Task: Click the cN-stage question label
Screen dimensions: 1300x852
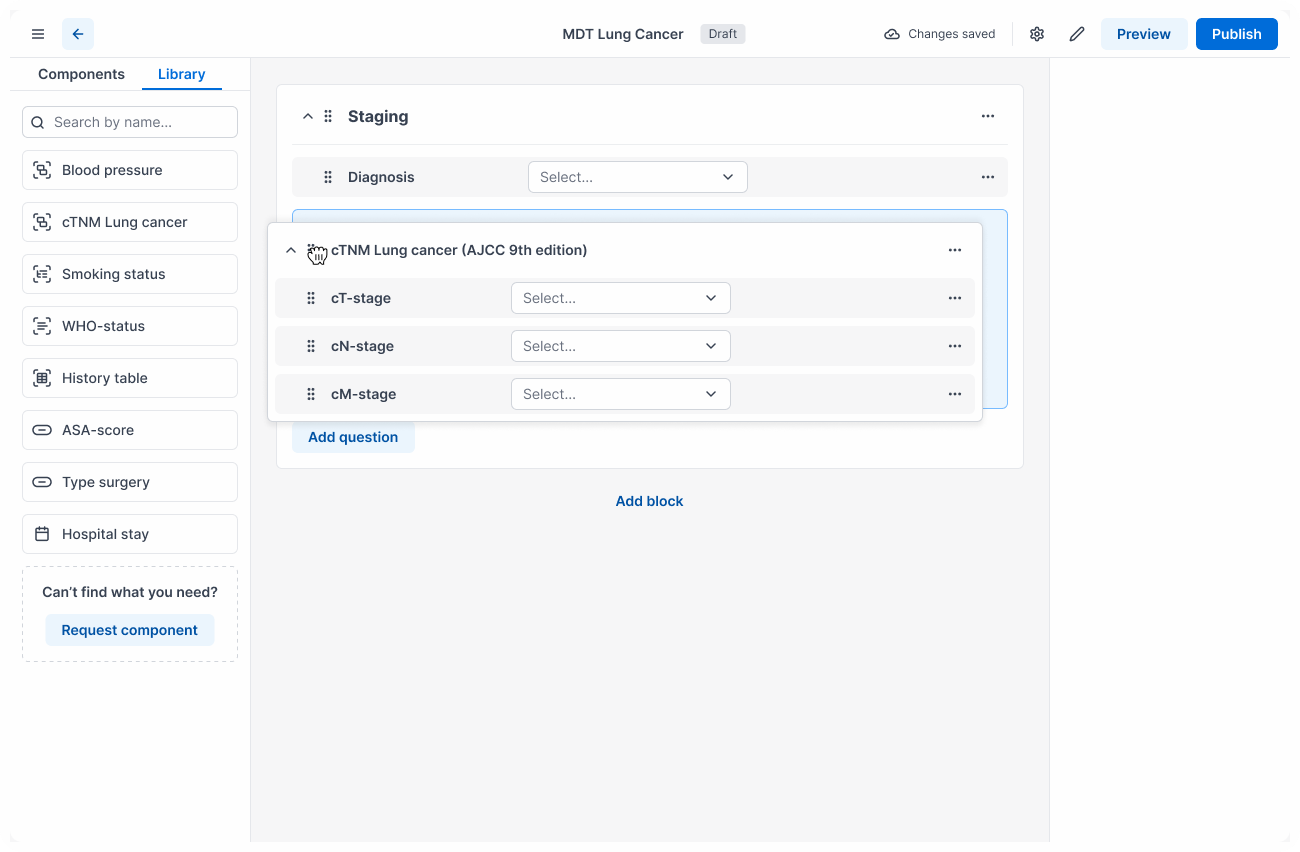Action: tap(362, 346)
